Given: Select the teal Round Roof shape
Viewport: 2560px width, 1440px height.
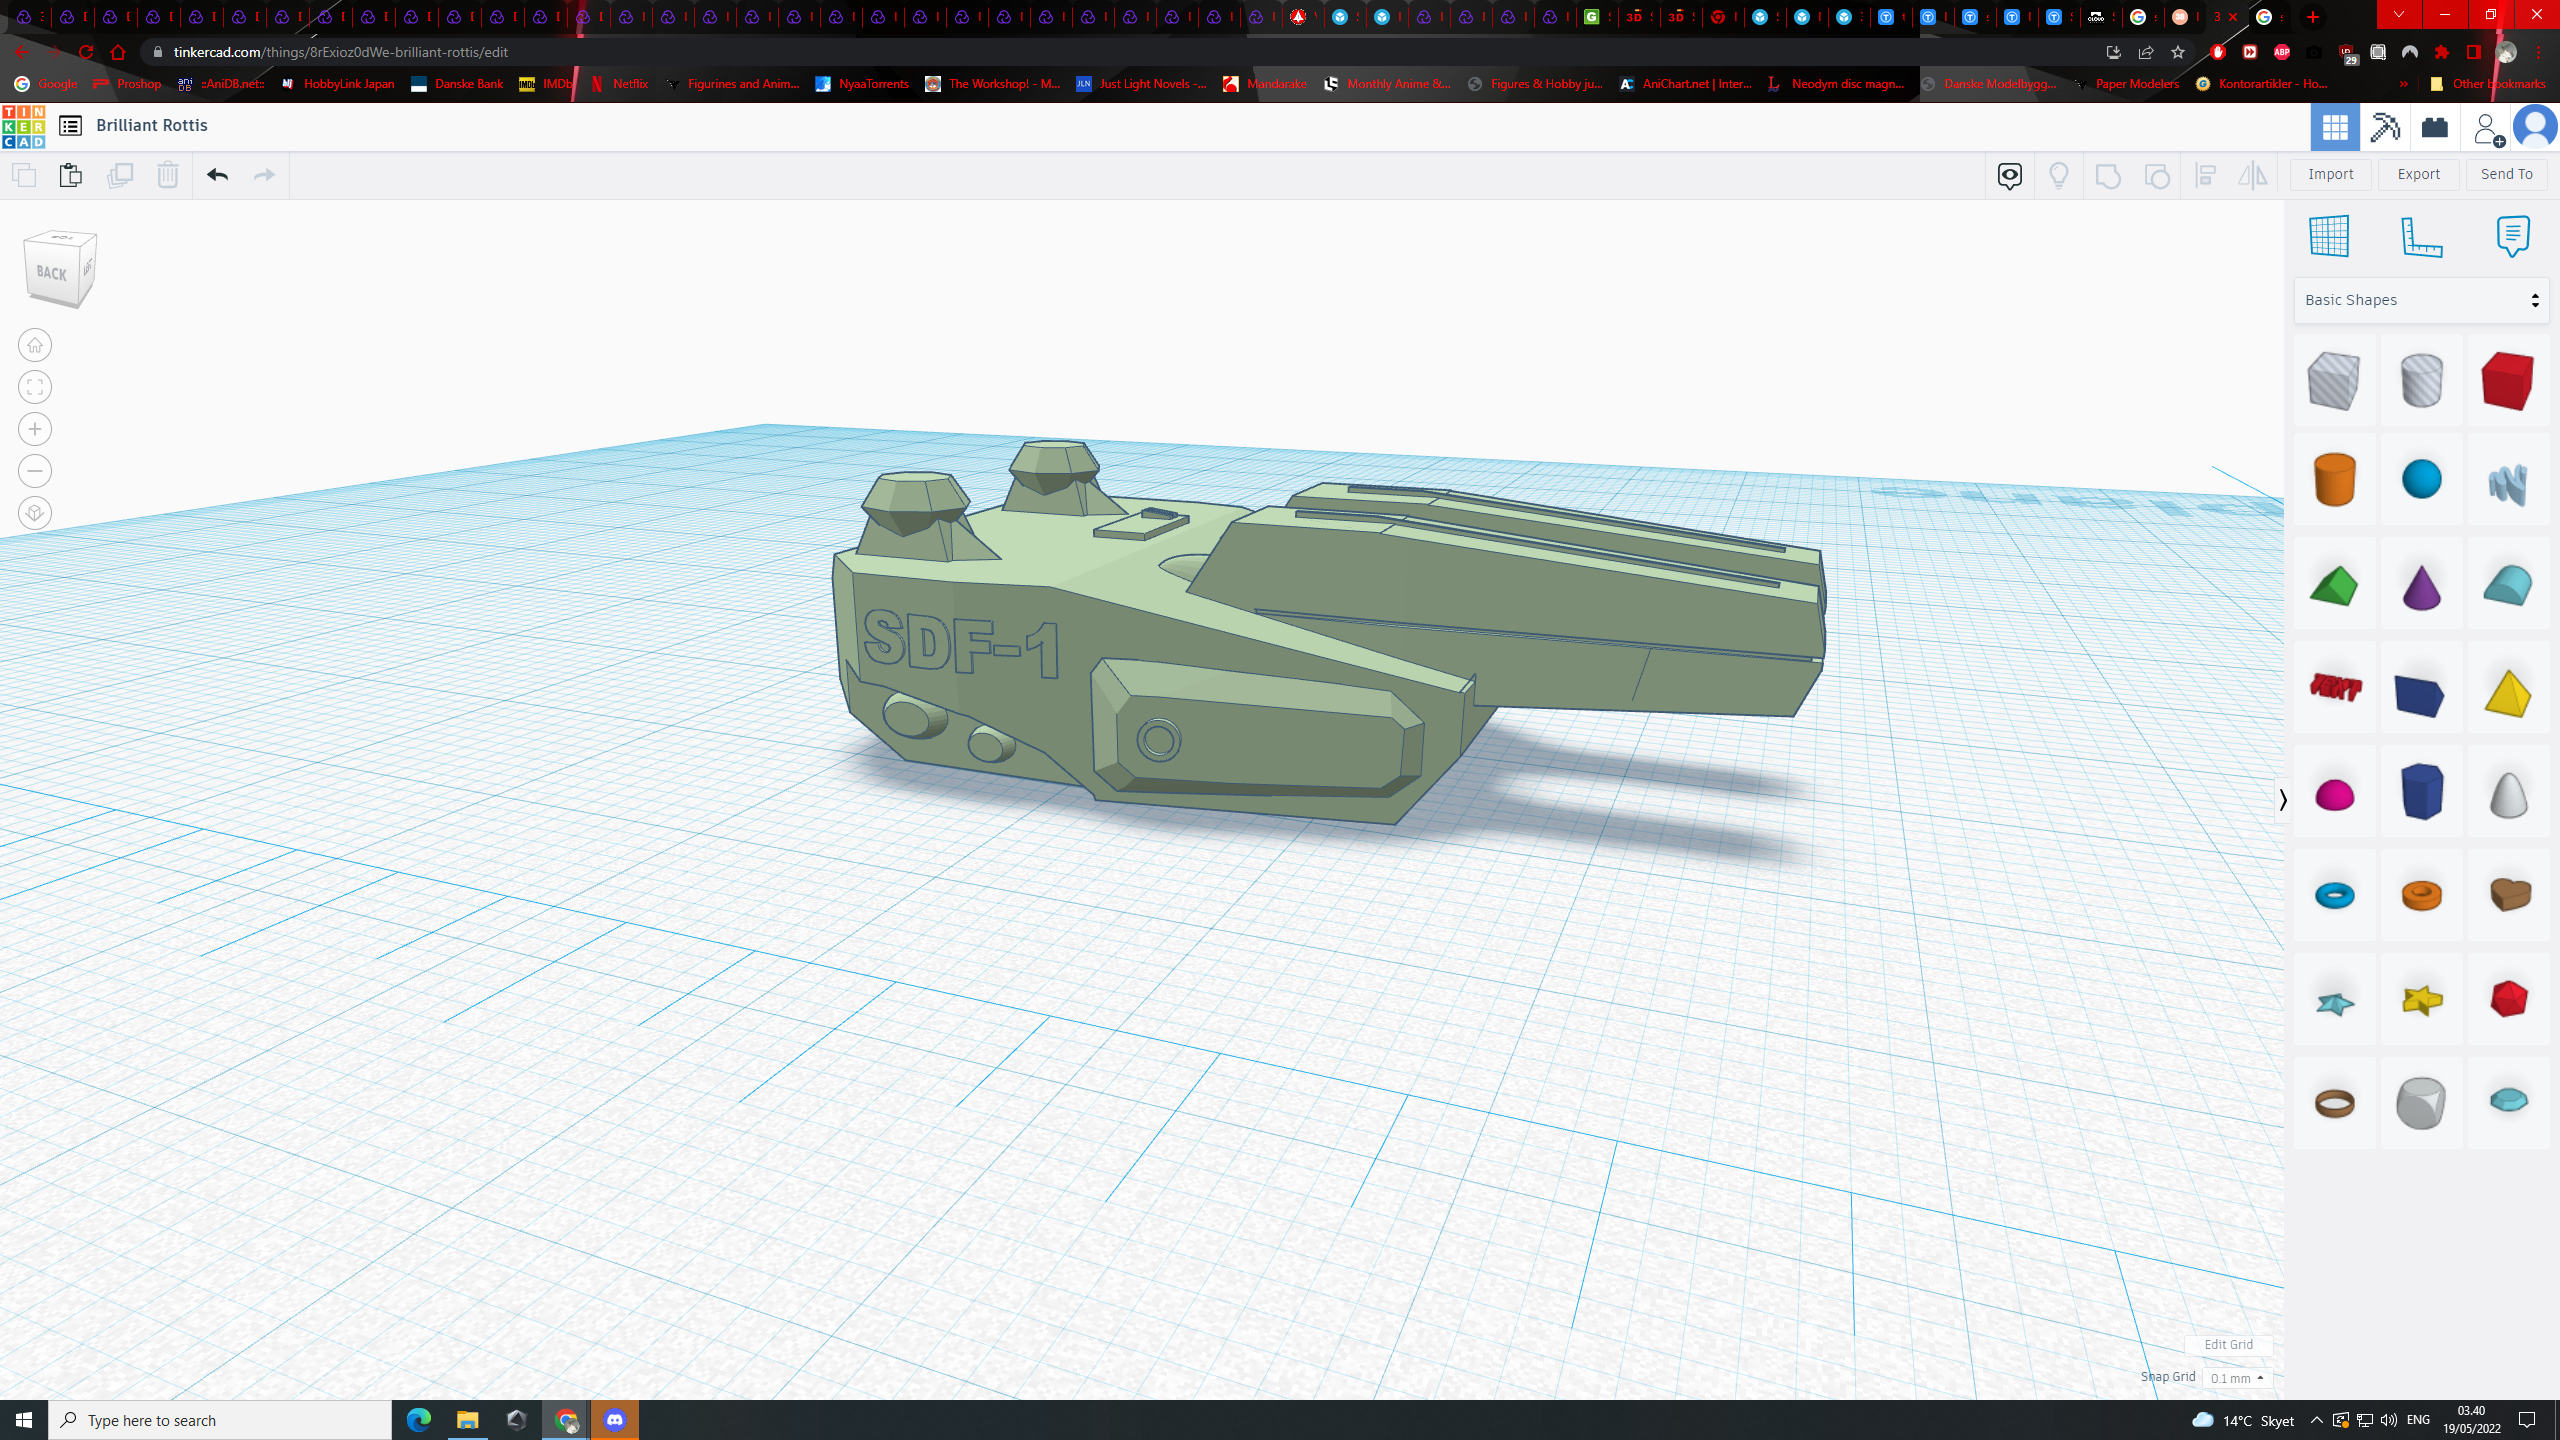Looking at the screenshot, I should pos(2508,586).
